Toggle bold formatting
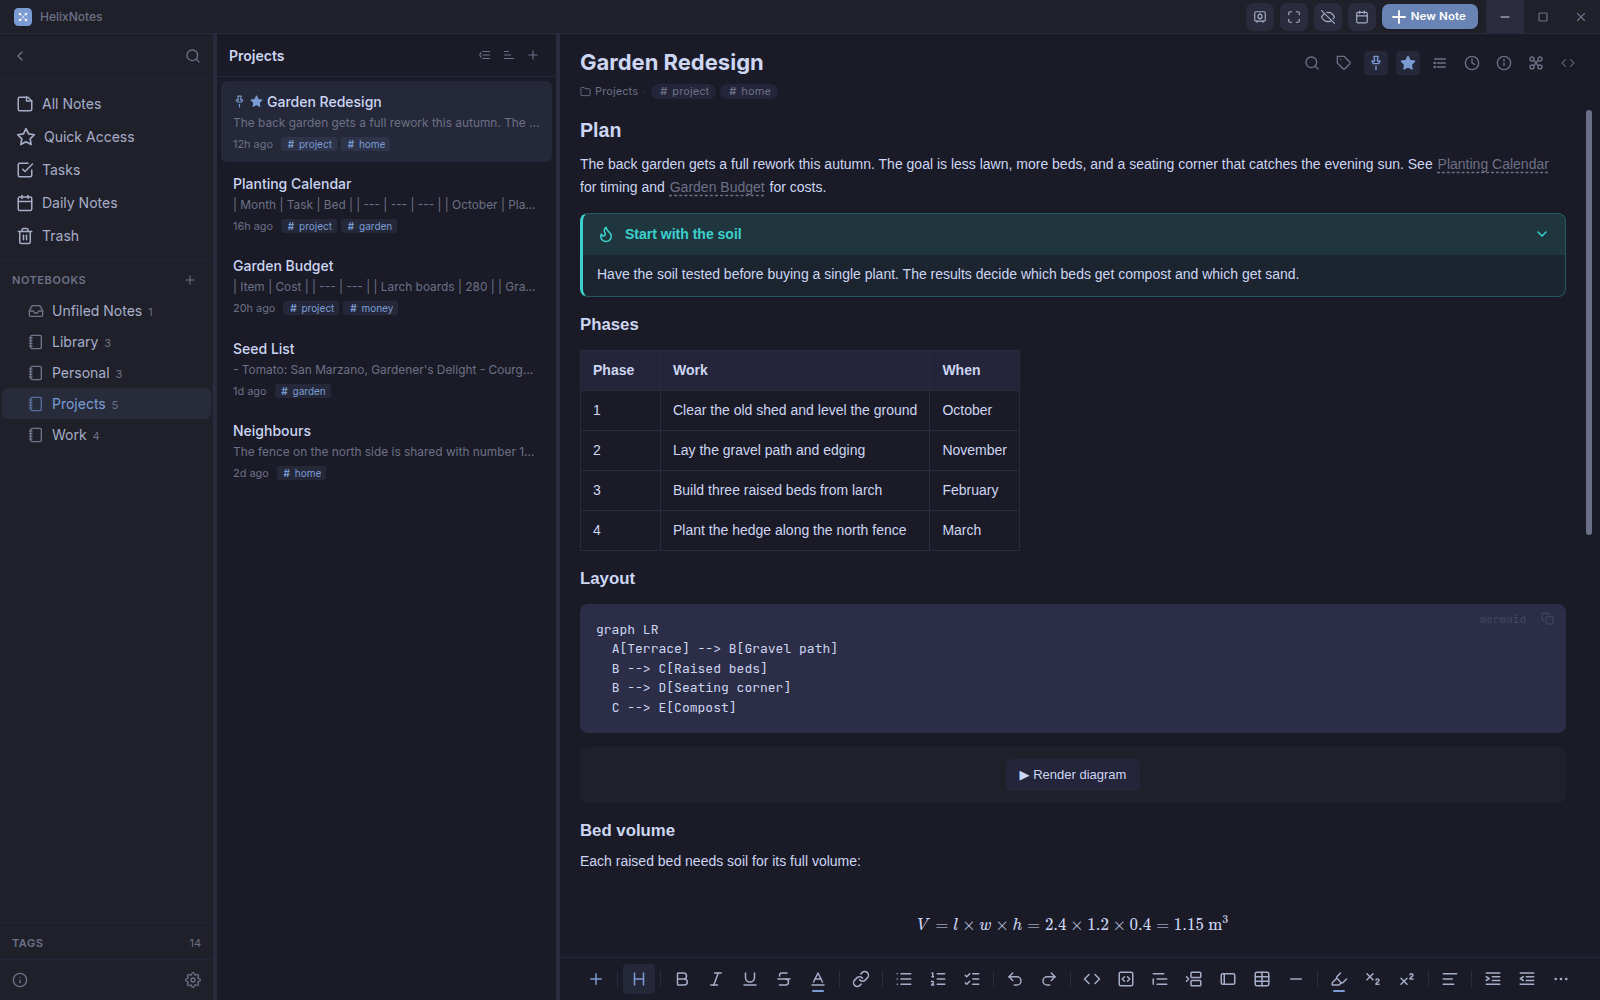 (x=682, y=979)
